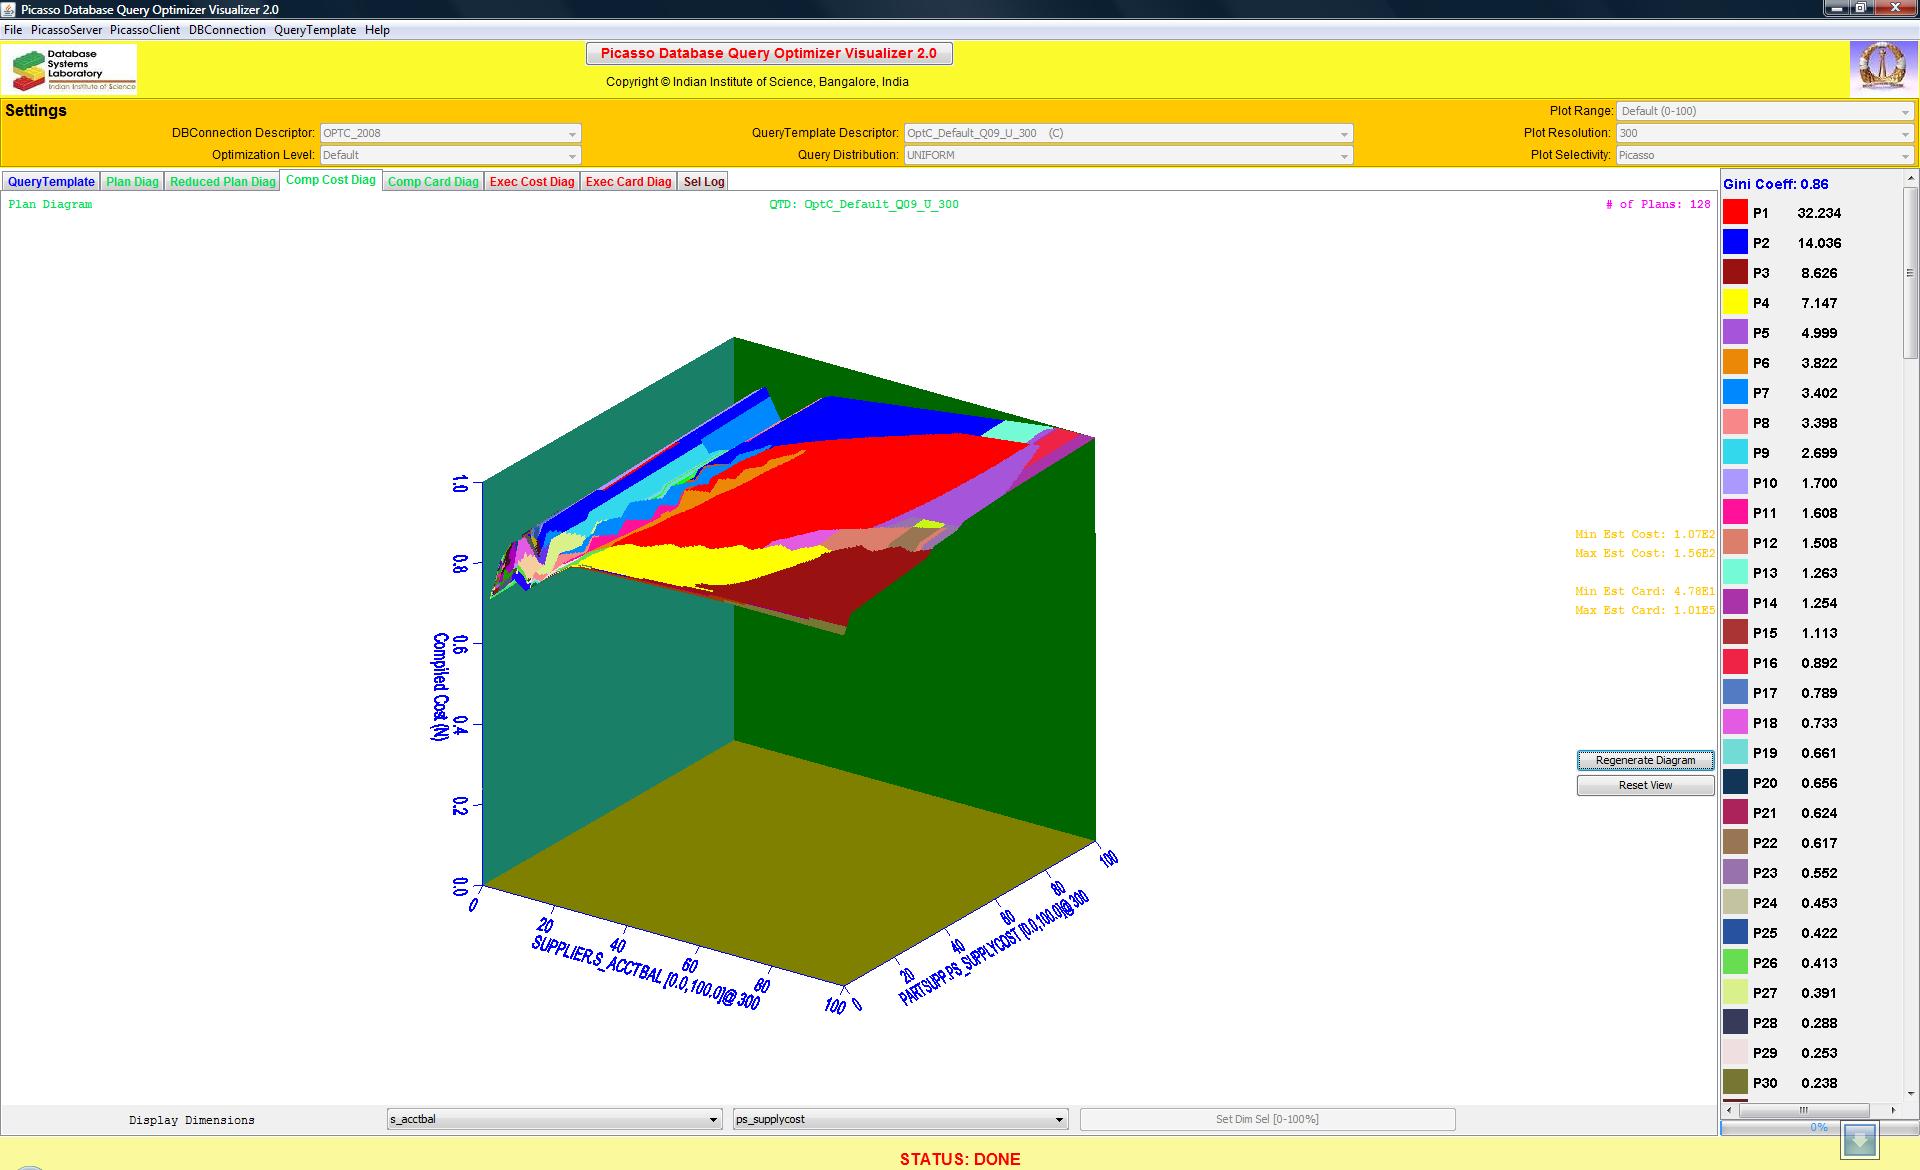Open the DBConnection menu
This screenshot has height=1170, width=1920.
pos(227,30)
